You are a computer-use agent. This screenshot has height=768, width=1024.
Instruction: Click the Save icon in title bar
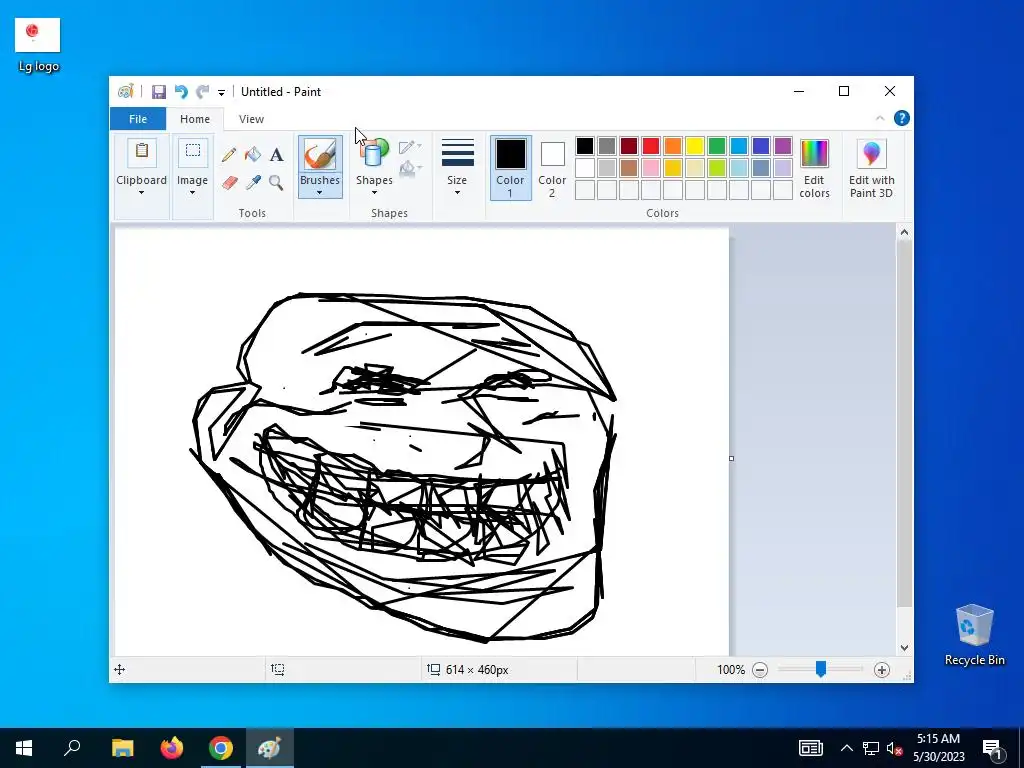point(159,92)
